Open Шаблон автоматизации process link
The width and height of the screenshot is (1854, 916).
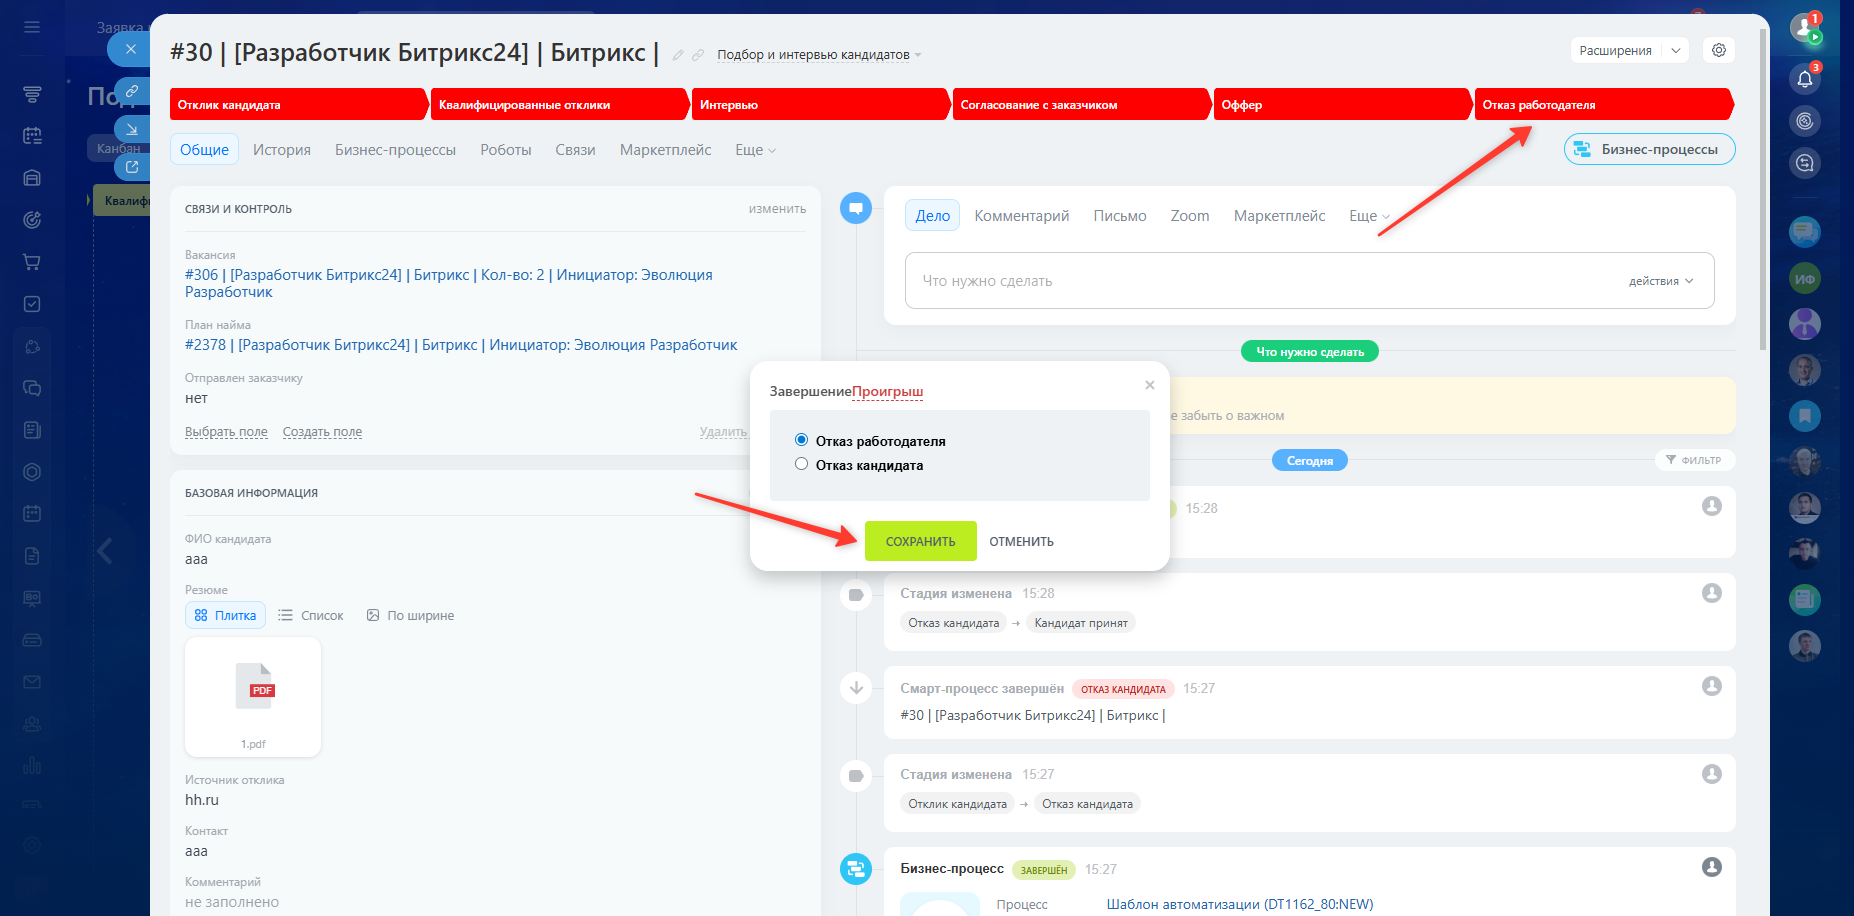coord(1240,904)
